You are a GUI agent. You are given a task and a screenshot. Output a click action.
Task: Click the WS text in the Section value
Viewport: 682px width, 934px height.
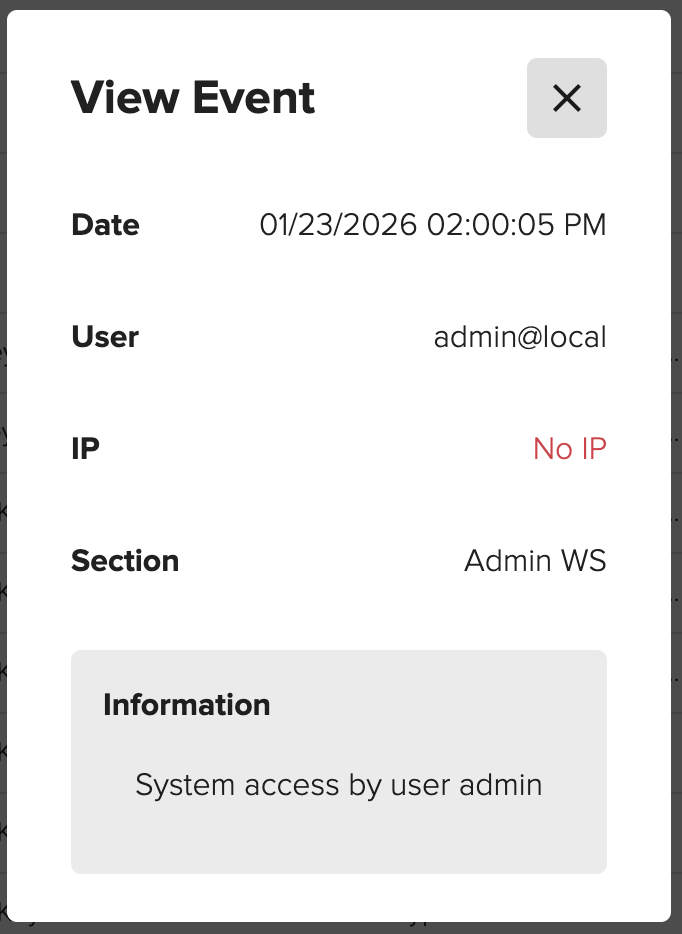pos(584,561)
